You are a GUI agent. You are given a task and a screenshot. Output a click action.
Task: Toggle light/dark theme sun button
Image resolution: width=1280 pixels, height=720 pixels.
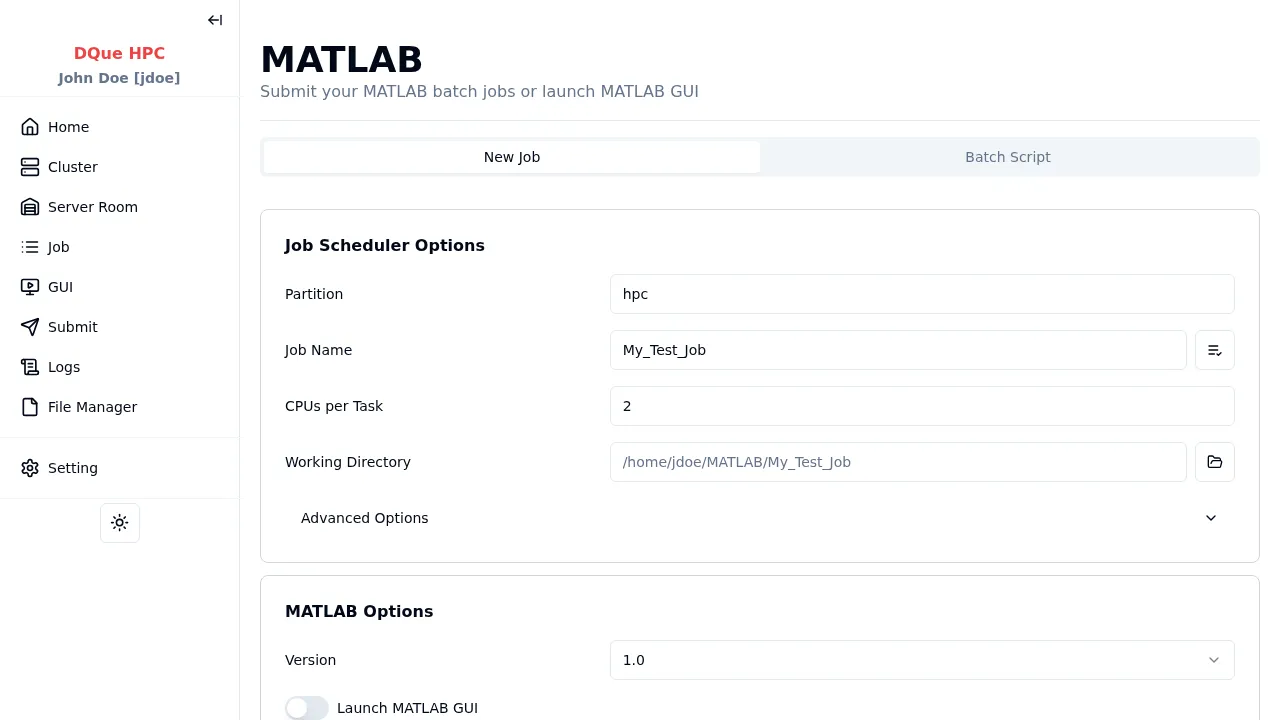(120, 523)
